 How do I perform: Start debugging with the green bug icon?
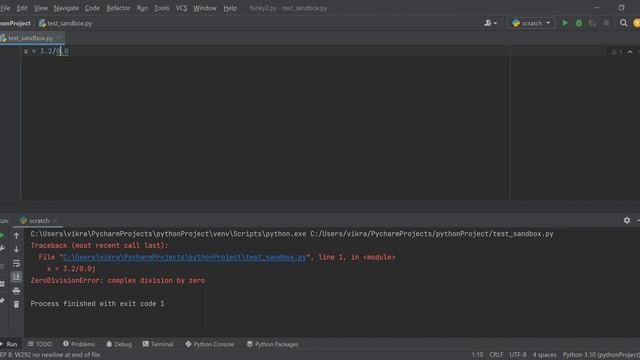(x=579, y=23)
